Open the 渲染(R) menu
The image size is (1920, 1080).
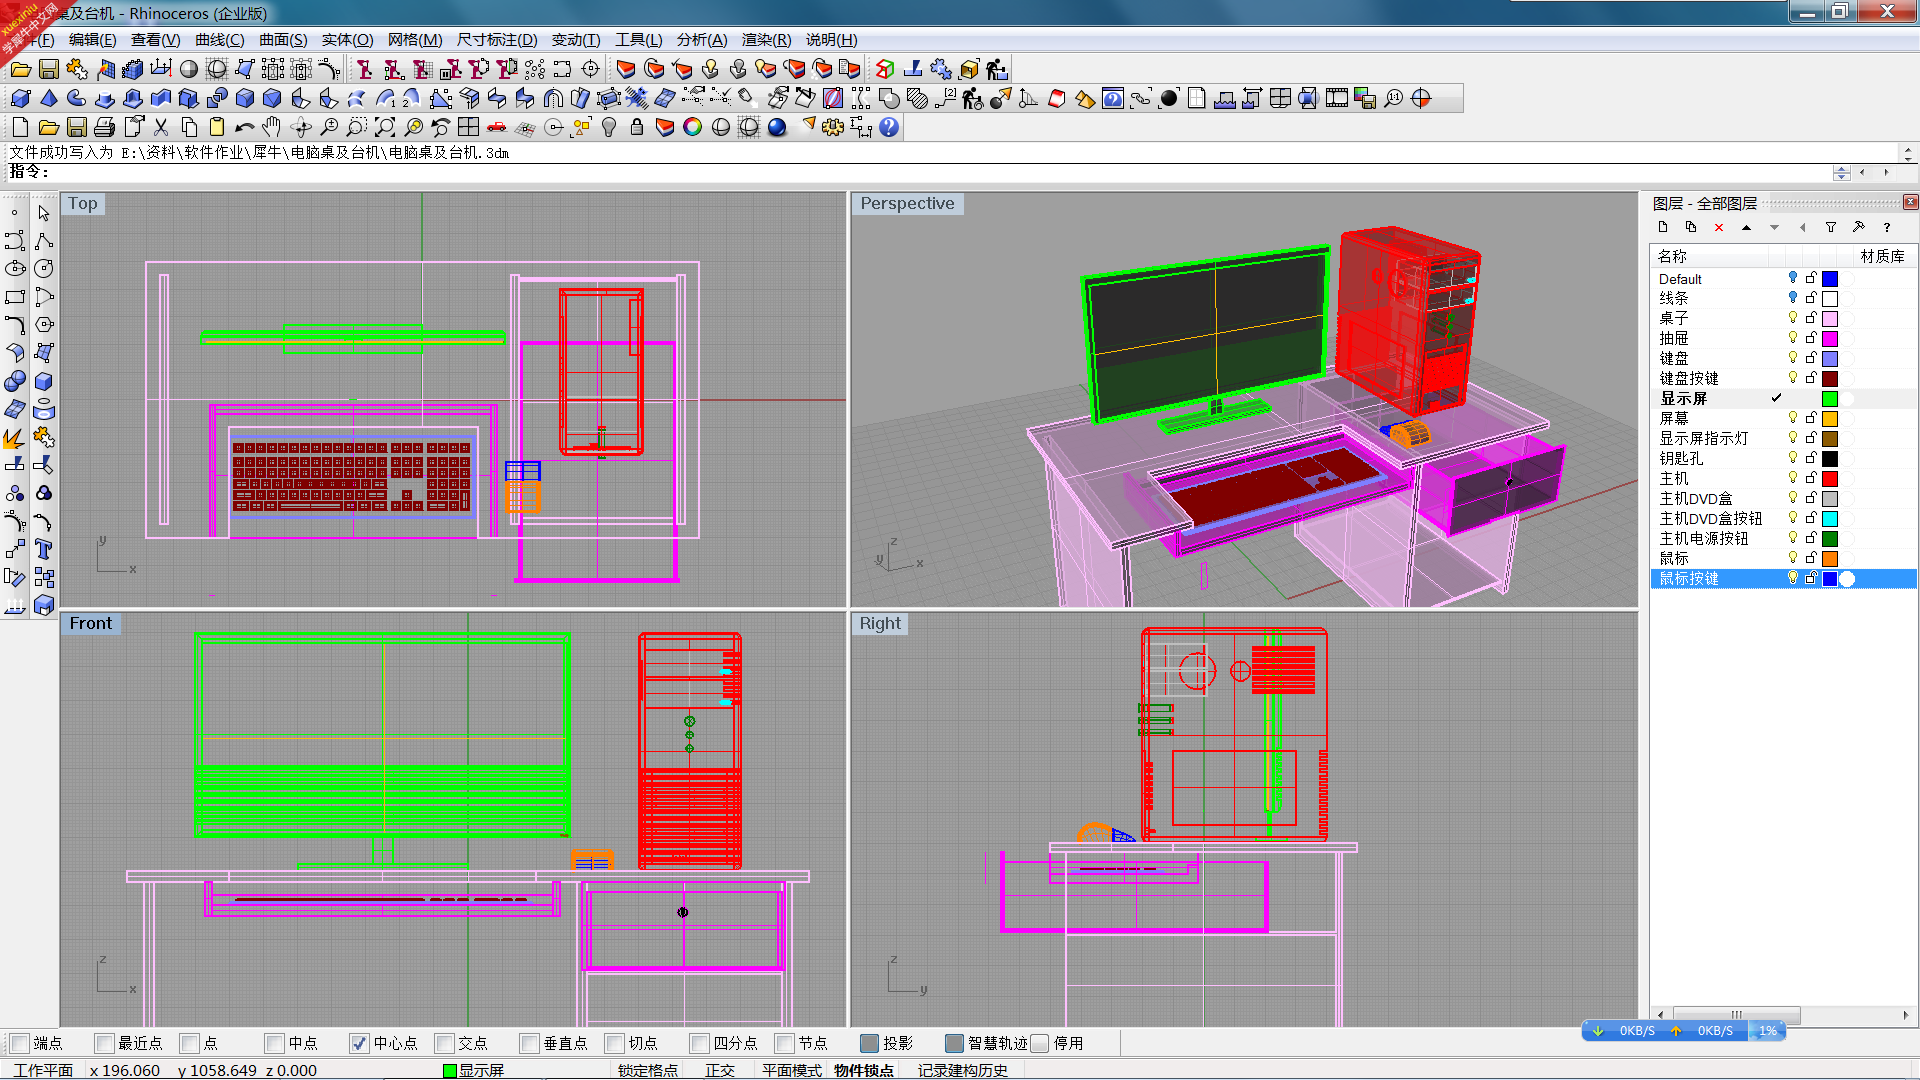tap(766, 40)
